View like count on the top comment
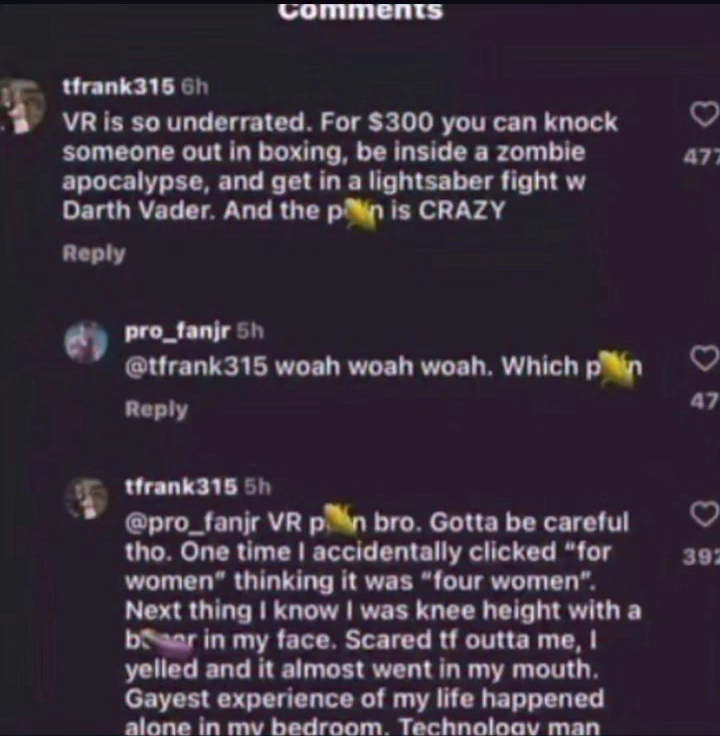This screenshot has height=736, width=720. pos(701,157)
